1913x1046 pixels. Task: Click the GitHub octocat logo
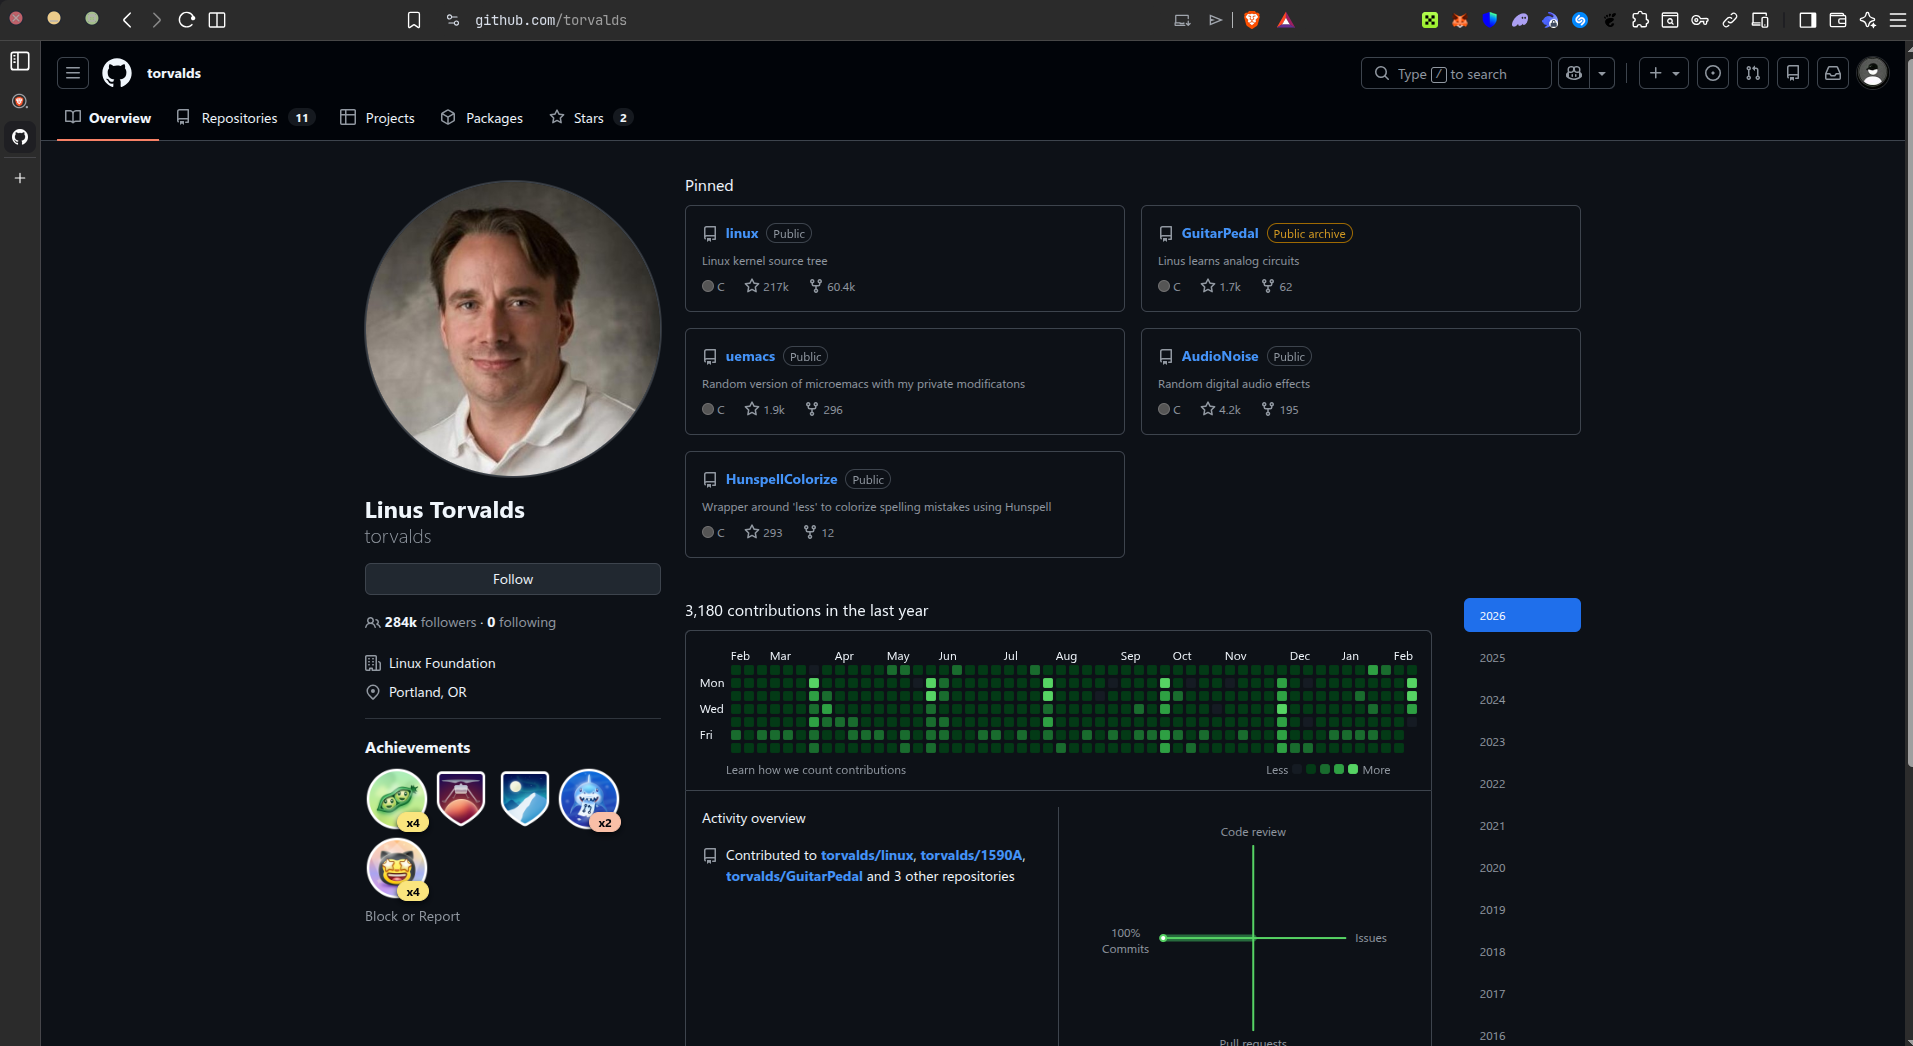tap(115, 72)
